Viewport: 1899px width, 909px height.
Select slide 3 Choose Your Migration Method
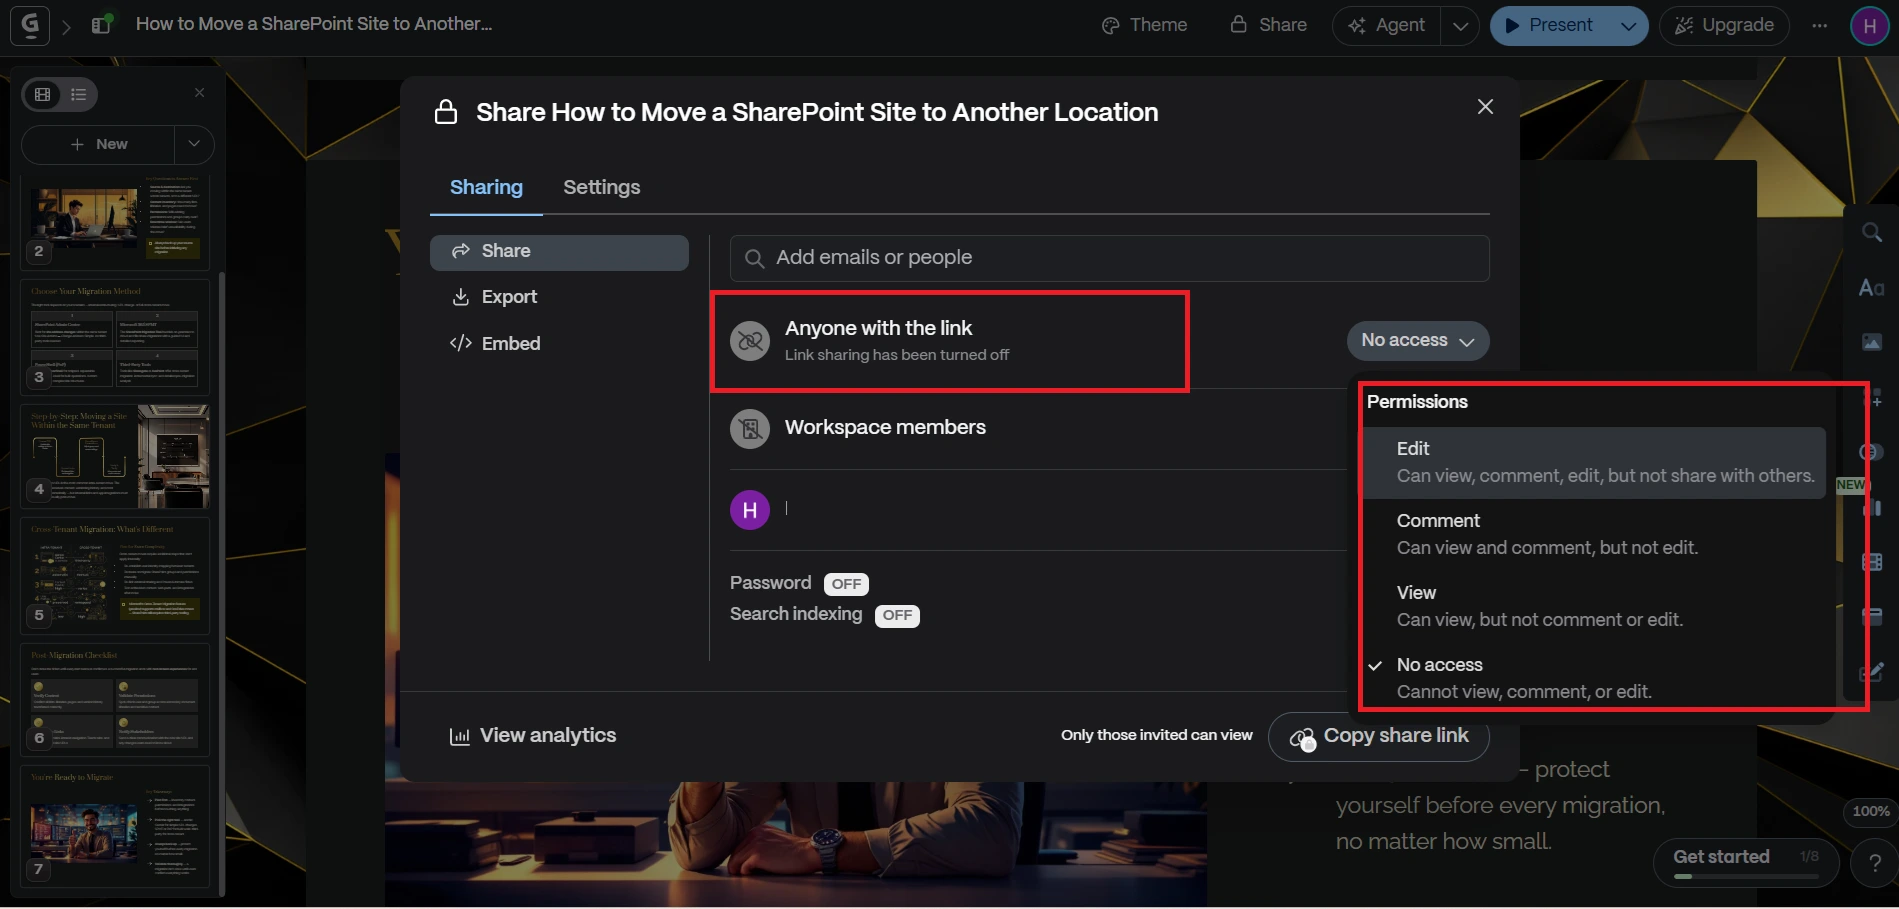[115, 336]
